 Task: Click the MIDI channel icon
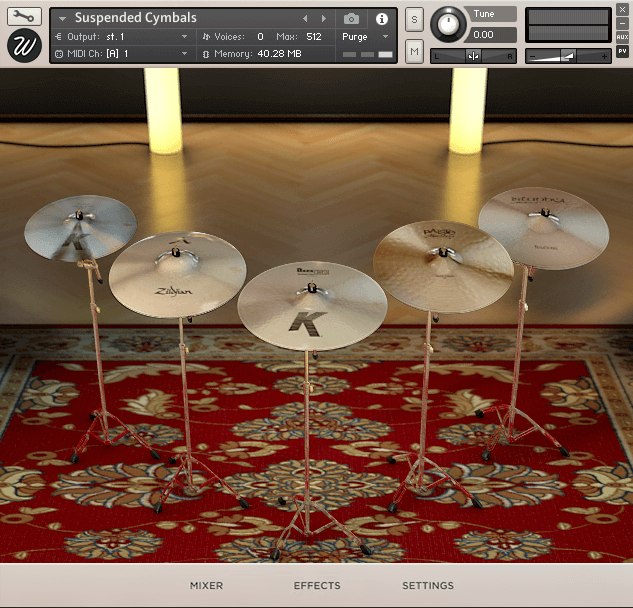59,54
